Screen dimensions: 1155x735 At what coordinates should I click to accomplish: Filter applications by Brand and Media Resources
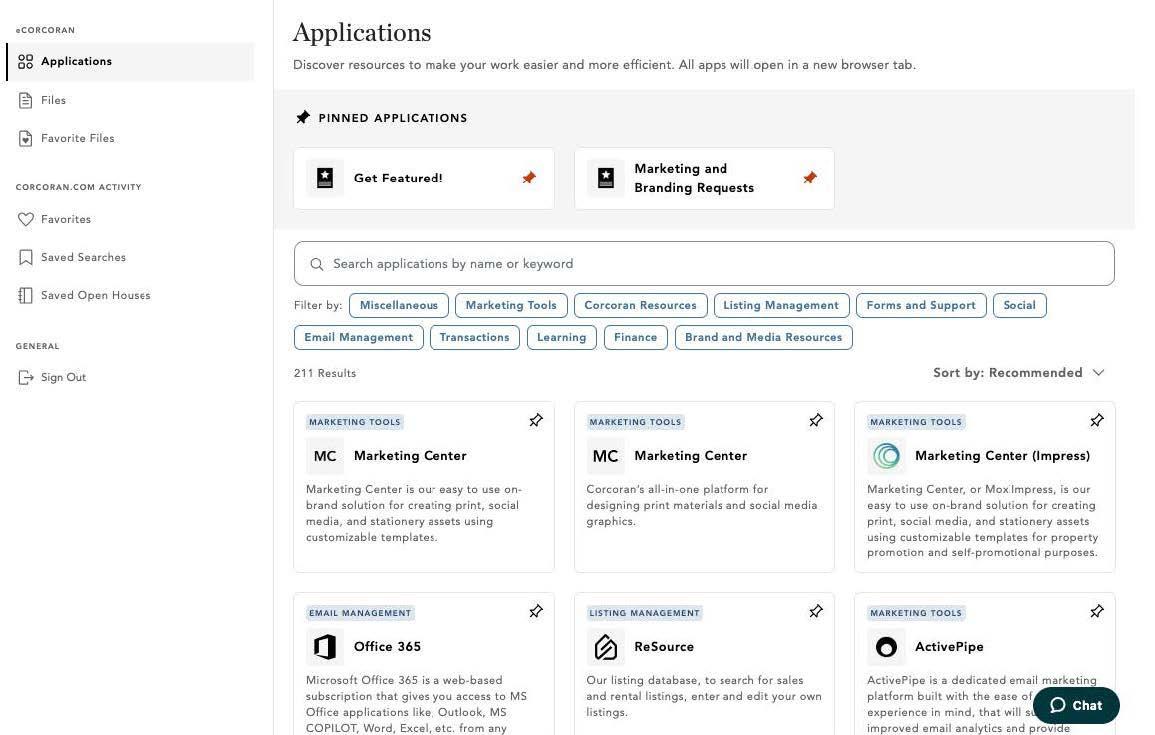[x=763, y=338]
